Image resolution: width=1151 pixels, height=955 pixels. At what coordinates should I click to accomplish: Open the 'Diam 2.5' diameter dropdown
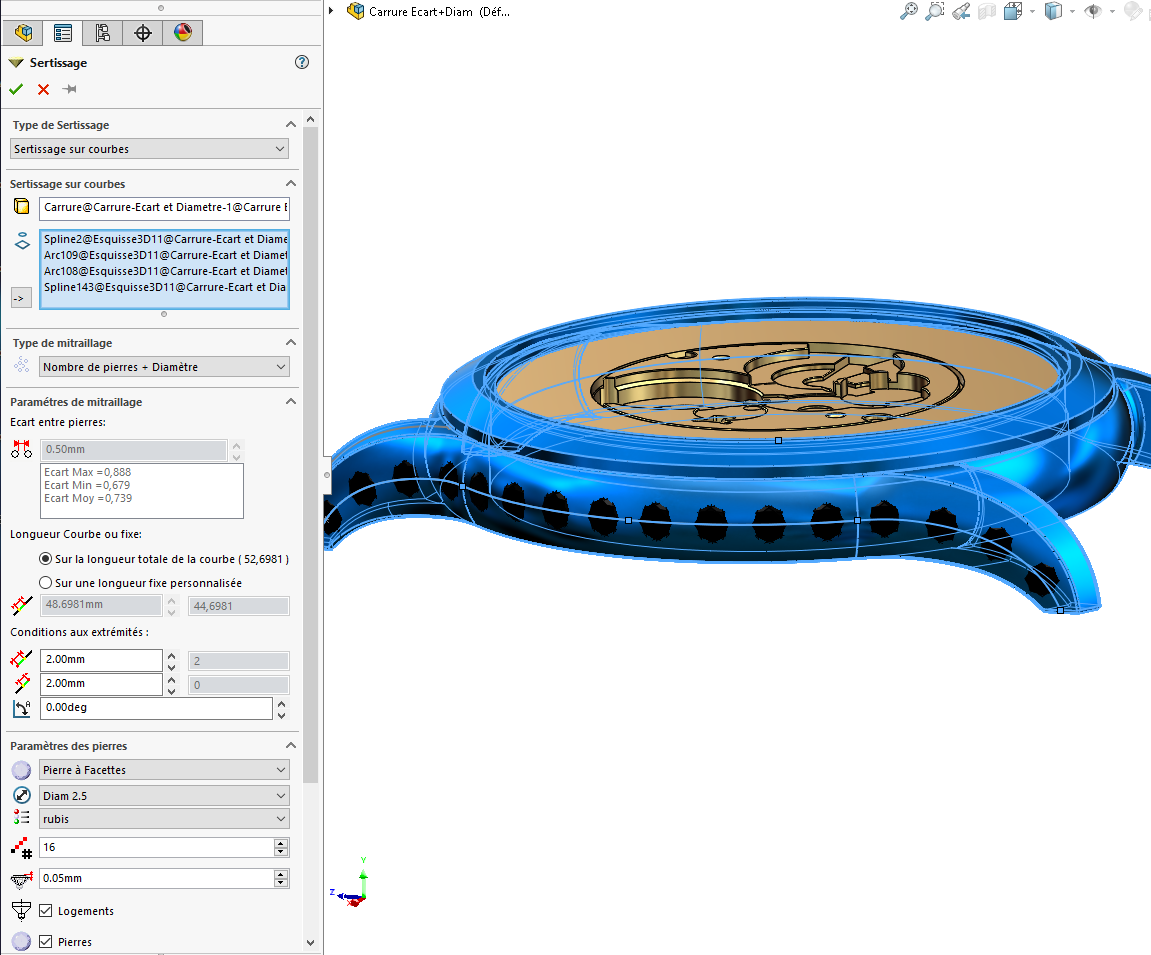click(164, 796)
